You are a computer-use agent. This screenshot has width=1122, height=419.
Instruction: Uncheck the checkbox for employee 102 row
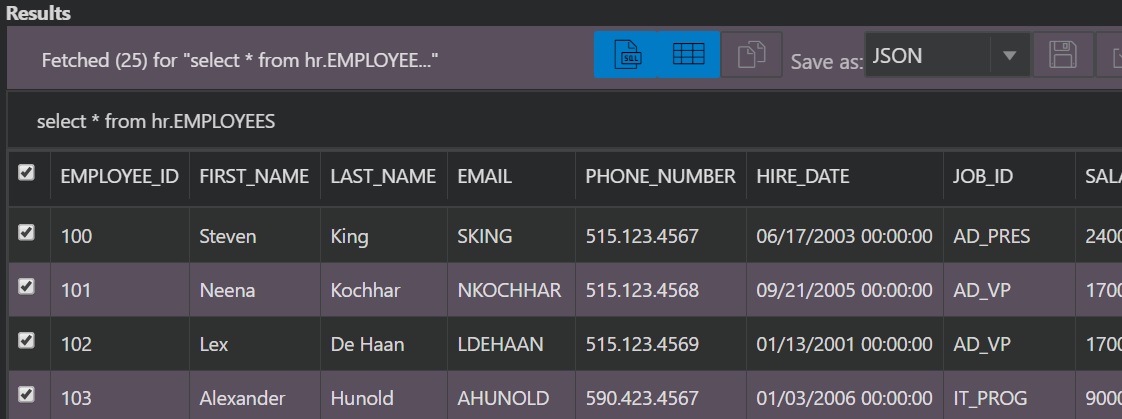click(26, 341)
